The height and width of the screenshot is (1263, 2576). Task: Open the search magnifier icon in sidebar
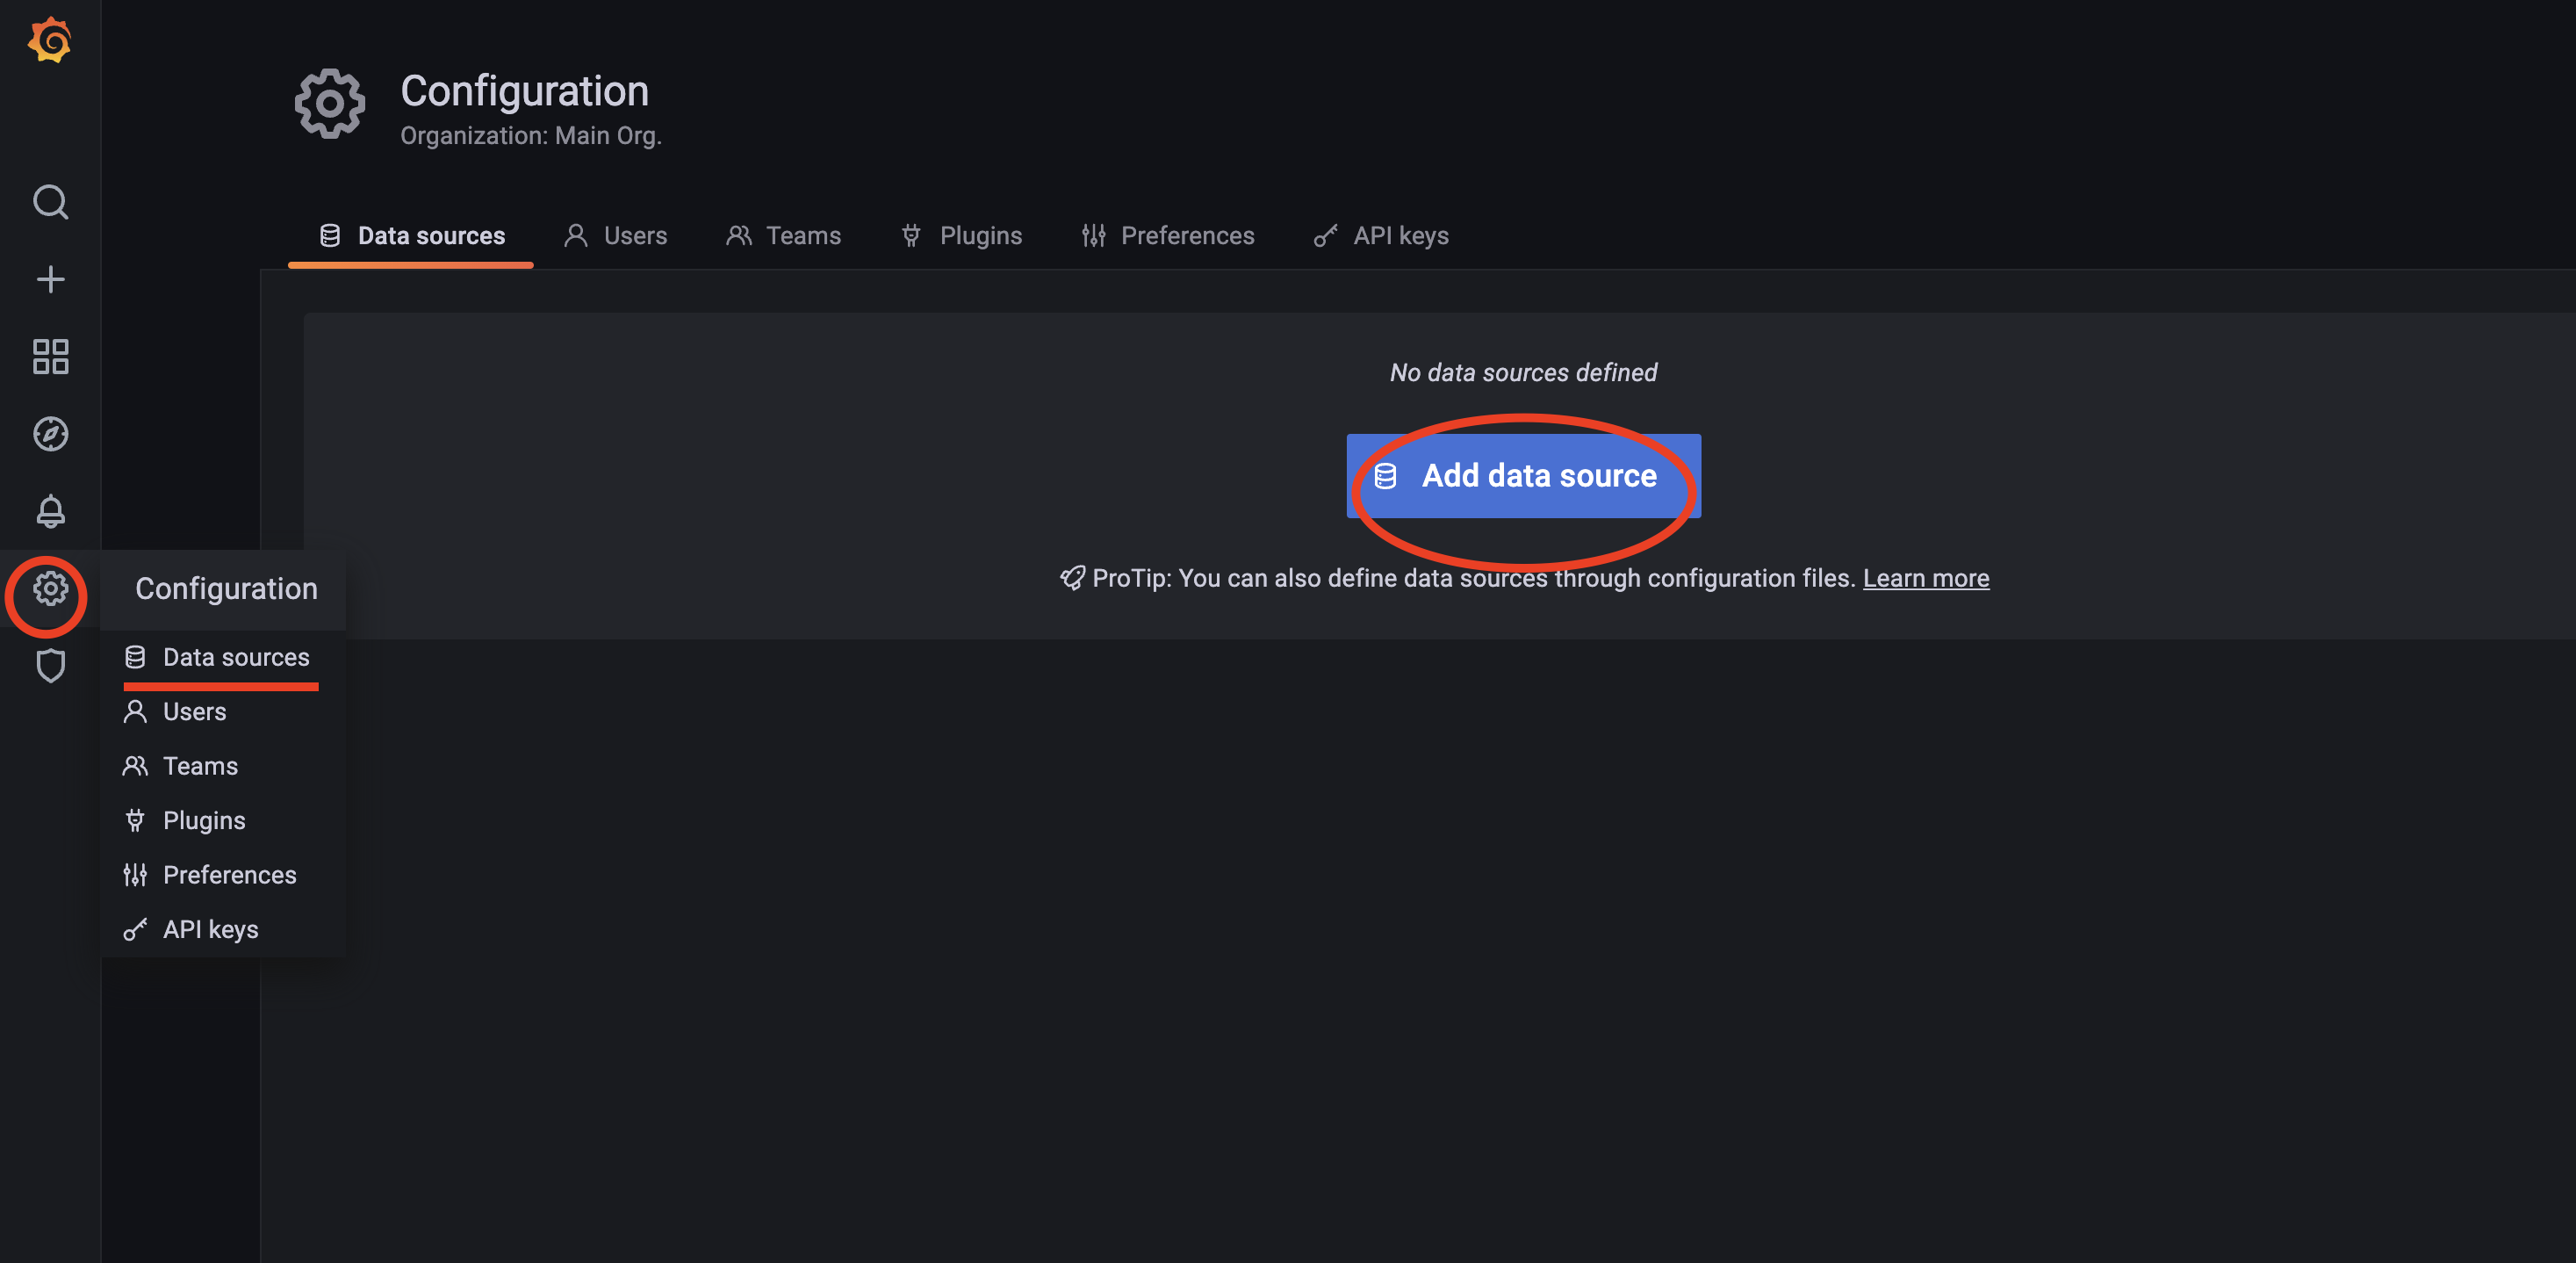point(50,202)
